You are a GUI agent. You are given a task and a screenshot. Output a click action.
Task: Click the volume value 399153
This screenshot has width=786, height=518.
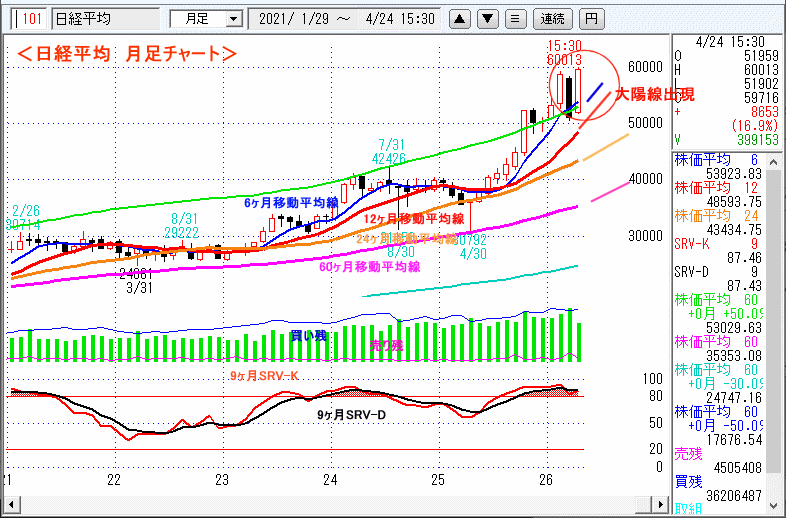tap(757, 139)
